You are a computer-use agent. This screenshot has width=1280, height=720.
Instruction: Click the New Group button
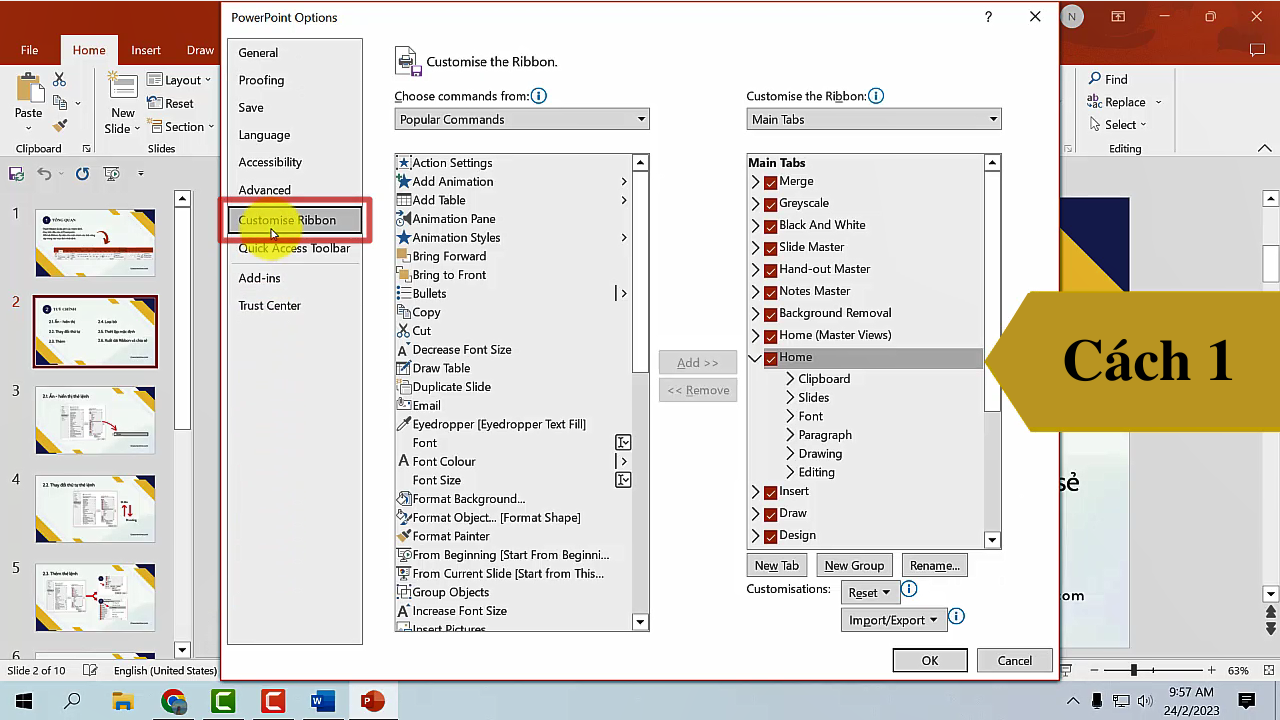(854, 565)
